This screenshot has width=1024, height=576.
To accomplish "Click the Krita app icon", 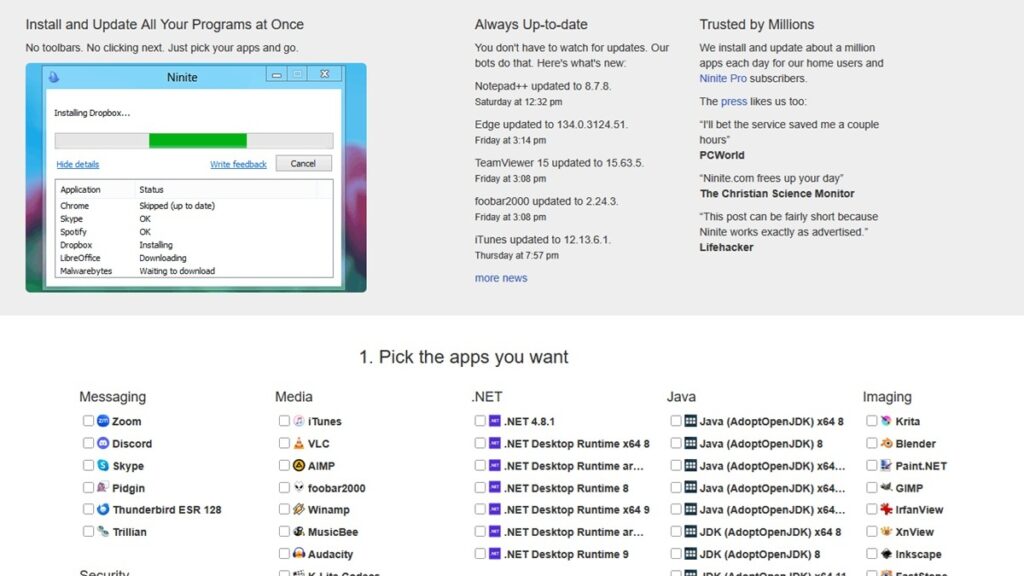I will coord(886,421).
